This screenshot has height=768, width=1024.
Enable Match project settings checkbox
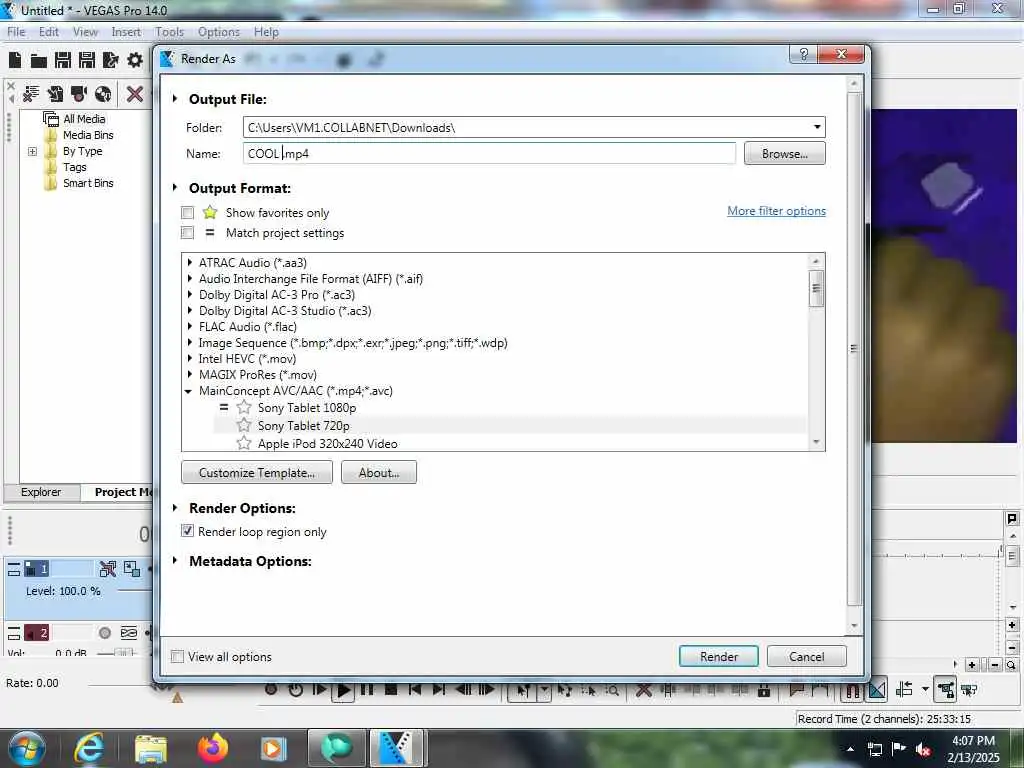187,232
